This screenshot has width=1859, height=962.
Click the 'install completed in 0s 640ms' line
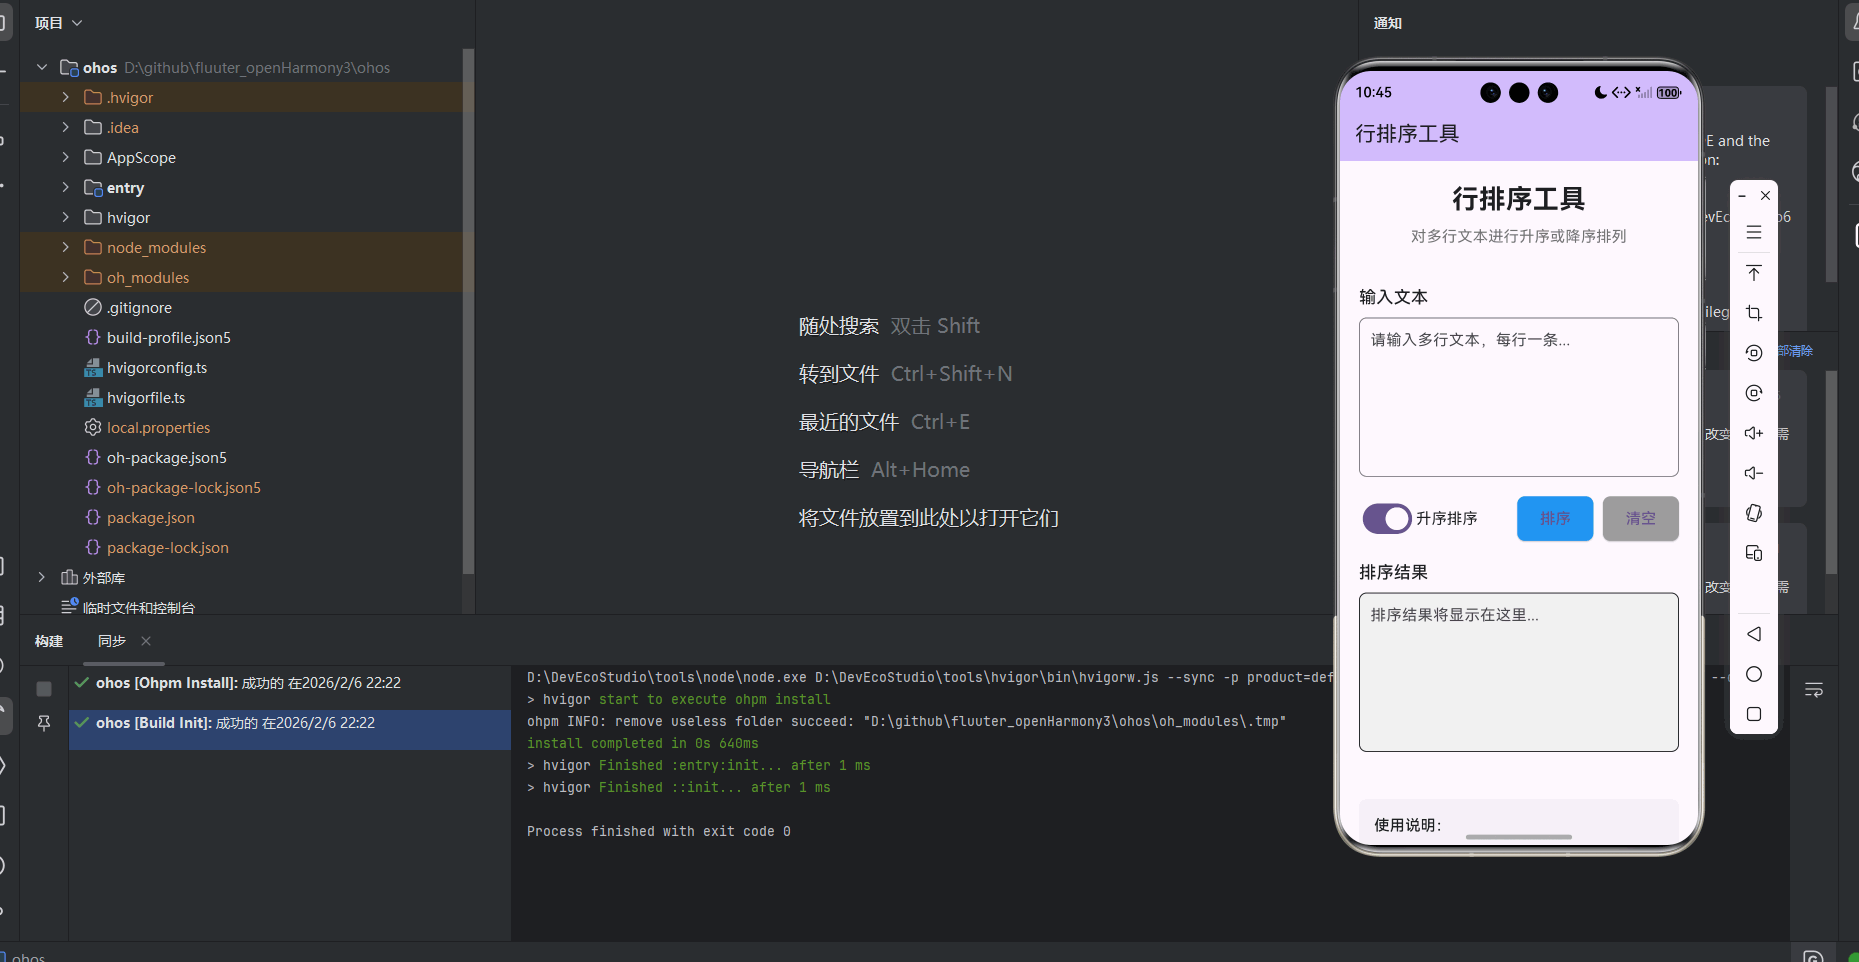point(642,743)
